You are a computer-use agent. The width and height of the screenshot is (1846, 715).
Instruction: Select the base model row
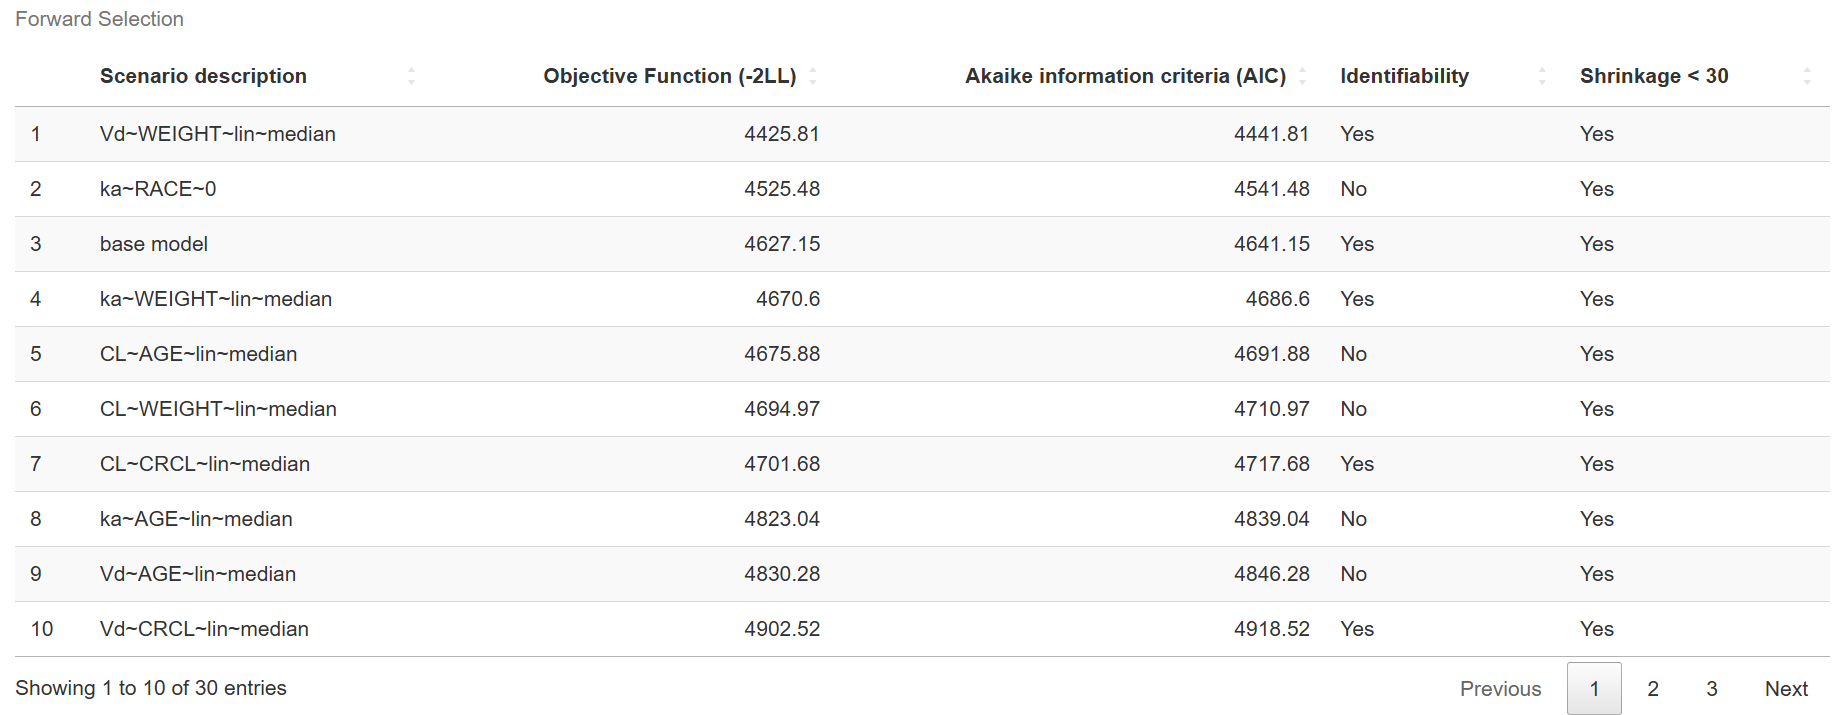[922, 244]
